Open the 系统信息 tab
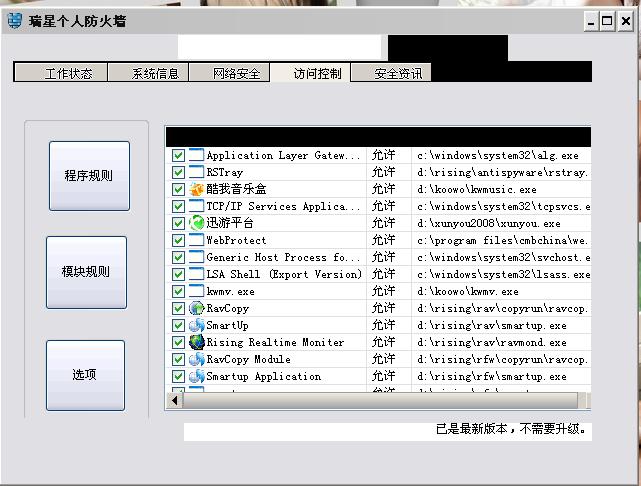641x486 pixels. tap(148, 73)
